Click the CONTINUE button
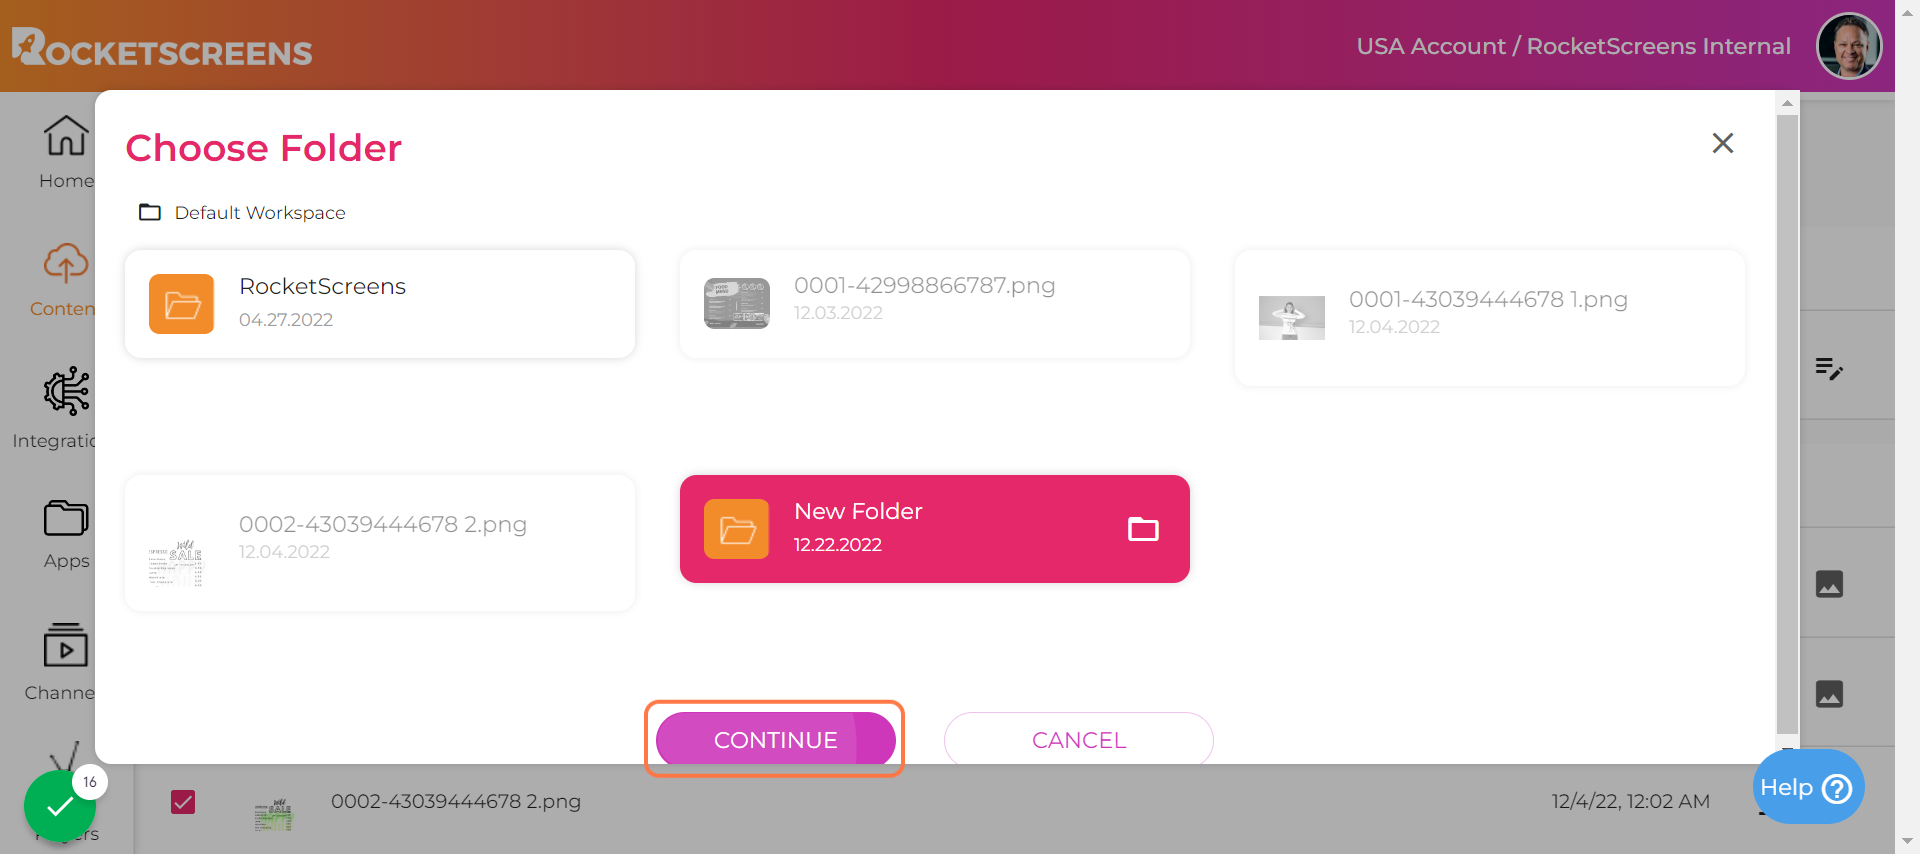Image resolution: width=1920 pixels, height=854 pixels. click(x=775, y=739)
